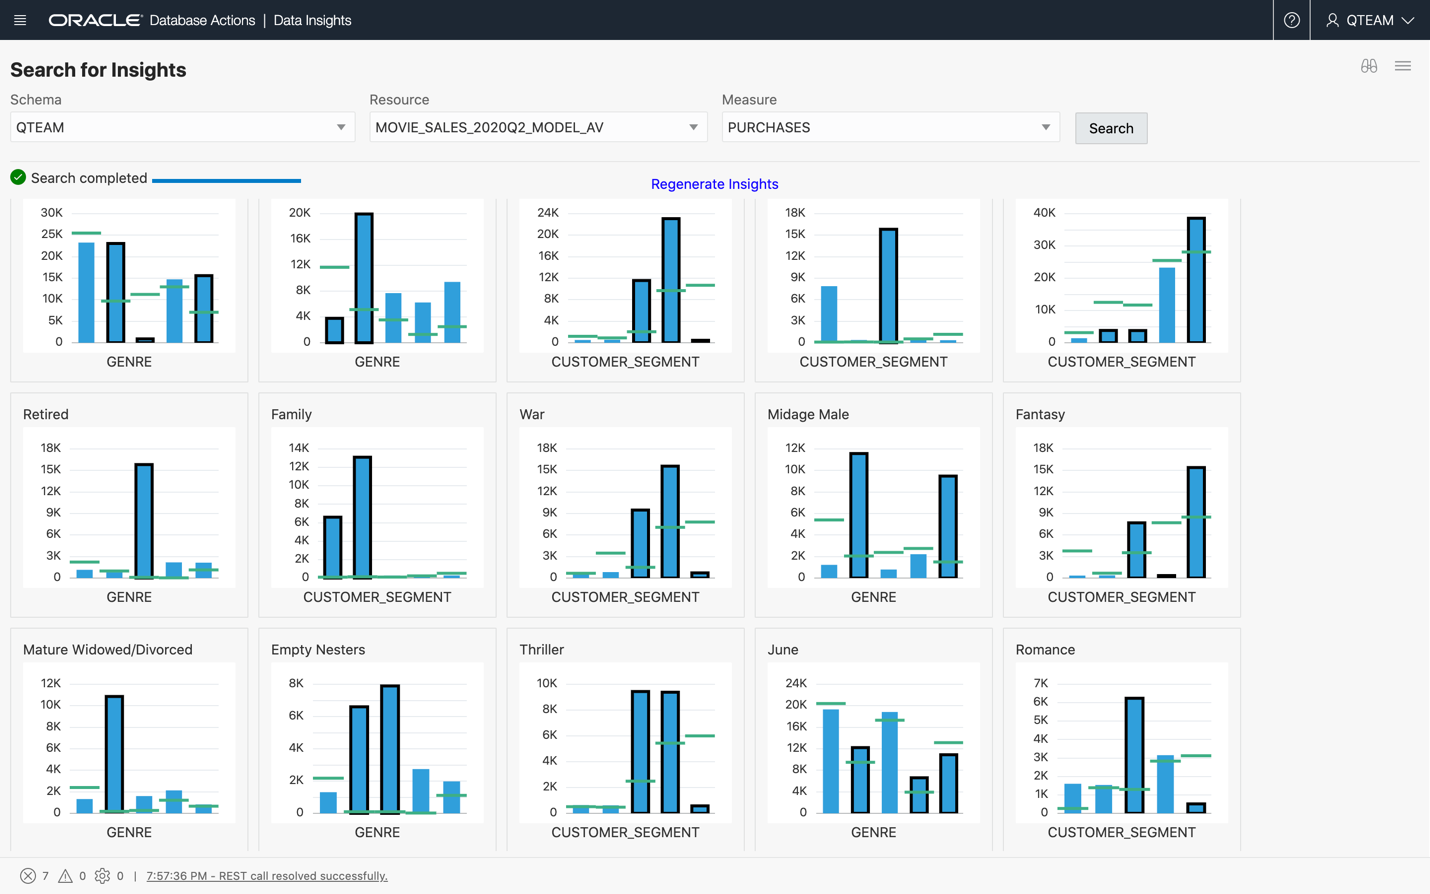Click the Regenerate Insights link

point(714,184)
